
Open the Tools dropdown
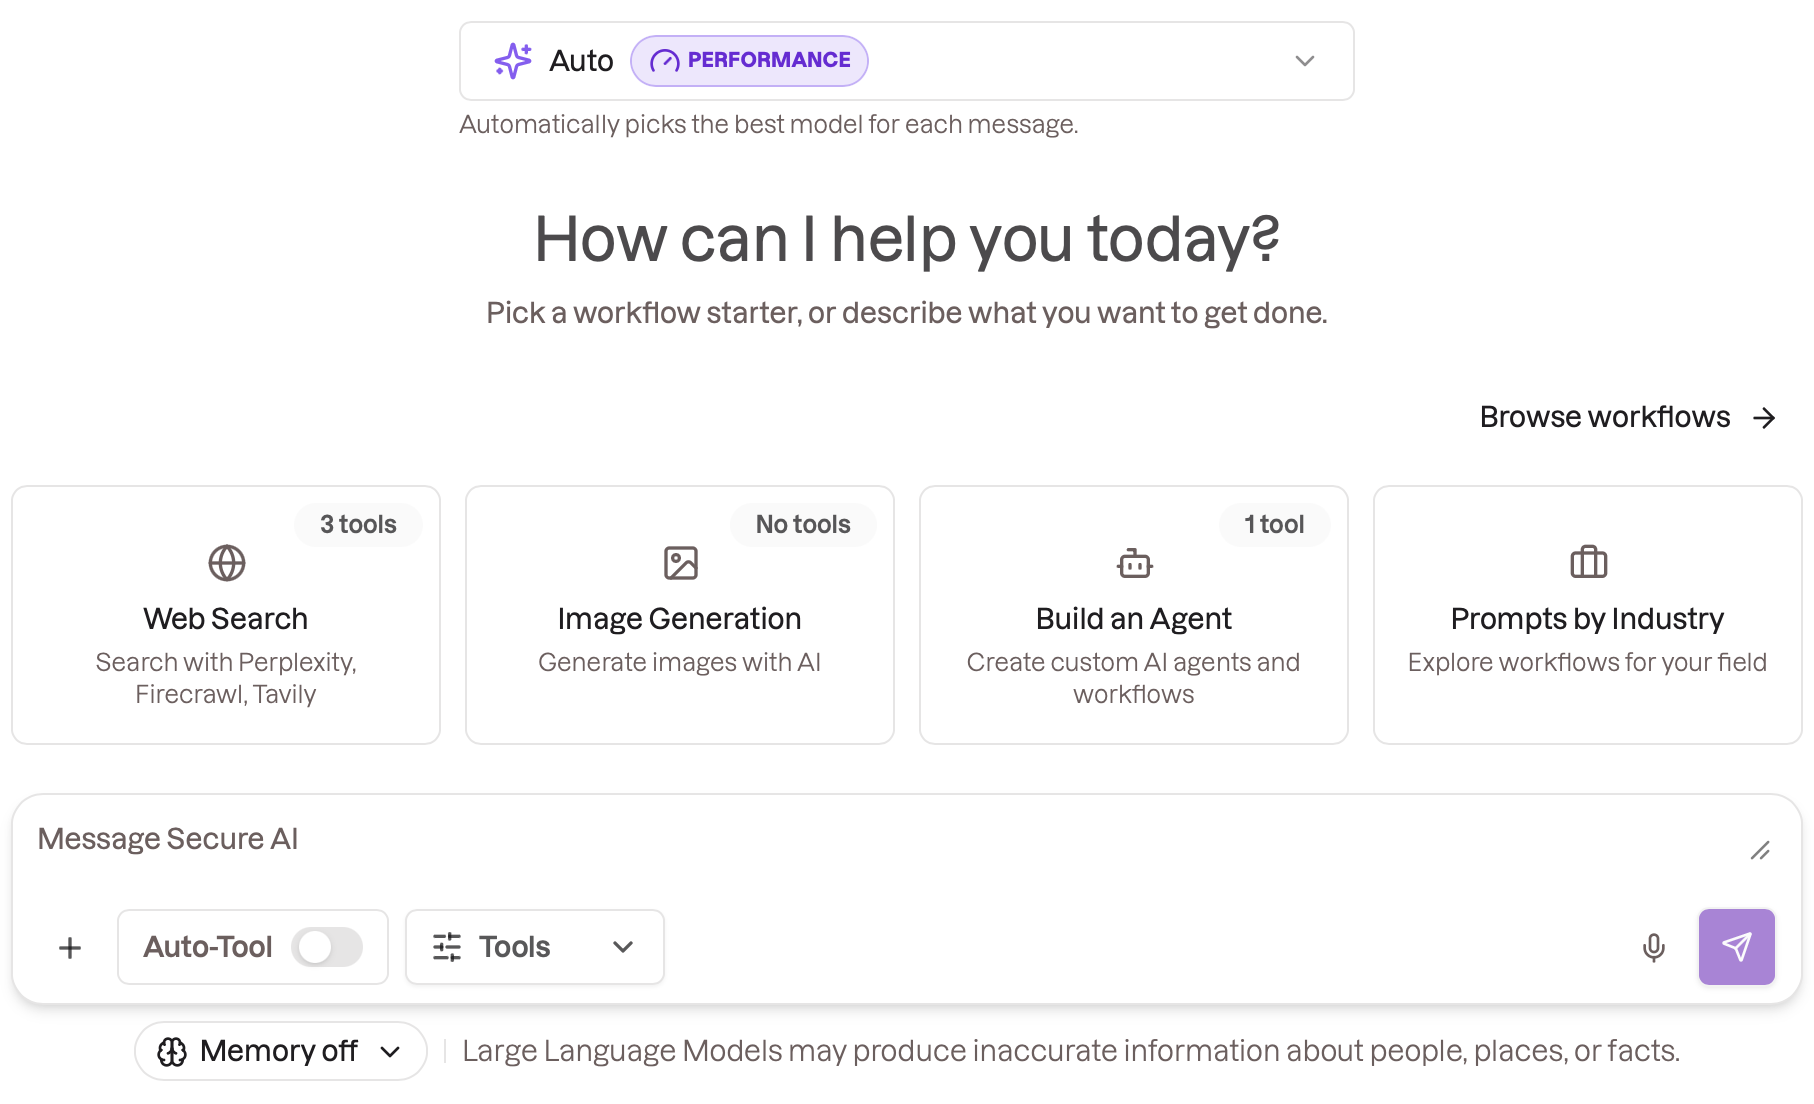(x=535, y=947)
